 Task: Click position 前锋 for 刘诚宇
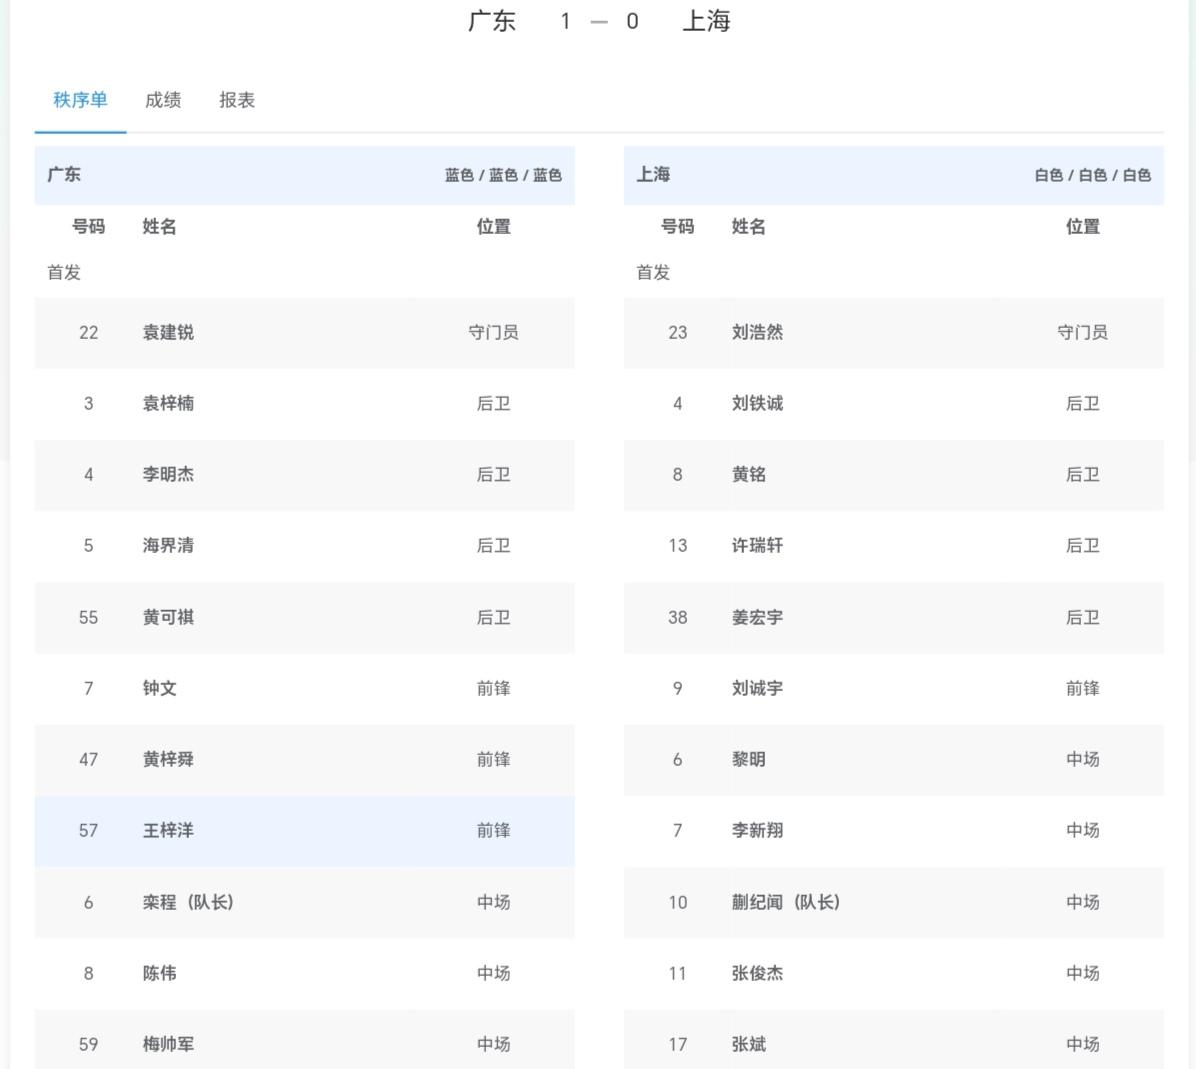click(1082, 688)
